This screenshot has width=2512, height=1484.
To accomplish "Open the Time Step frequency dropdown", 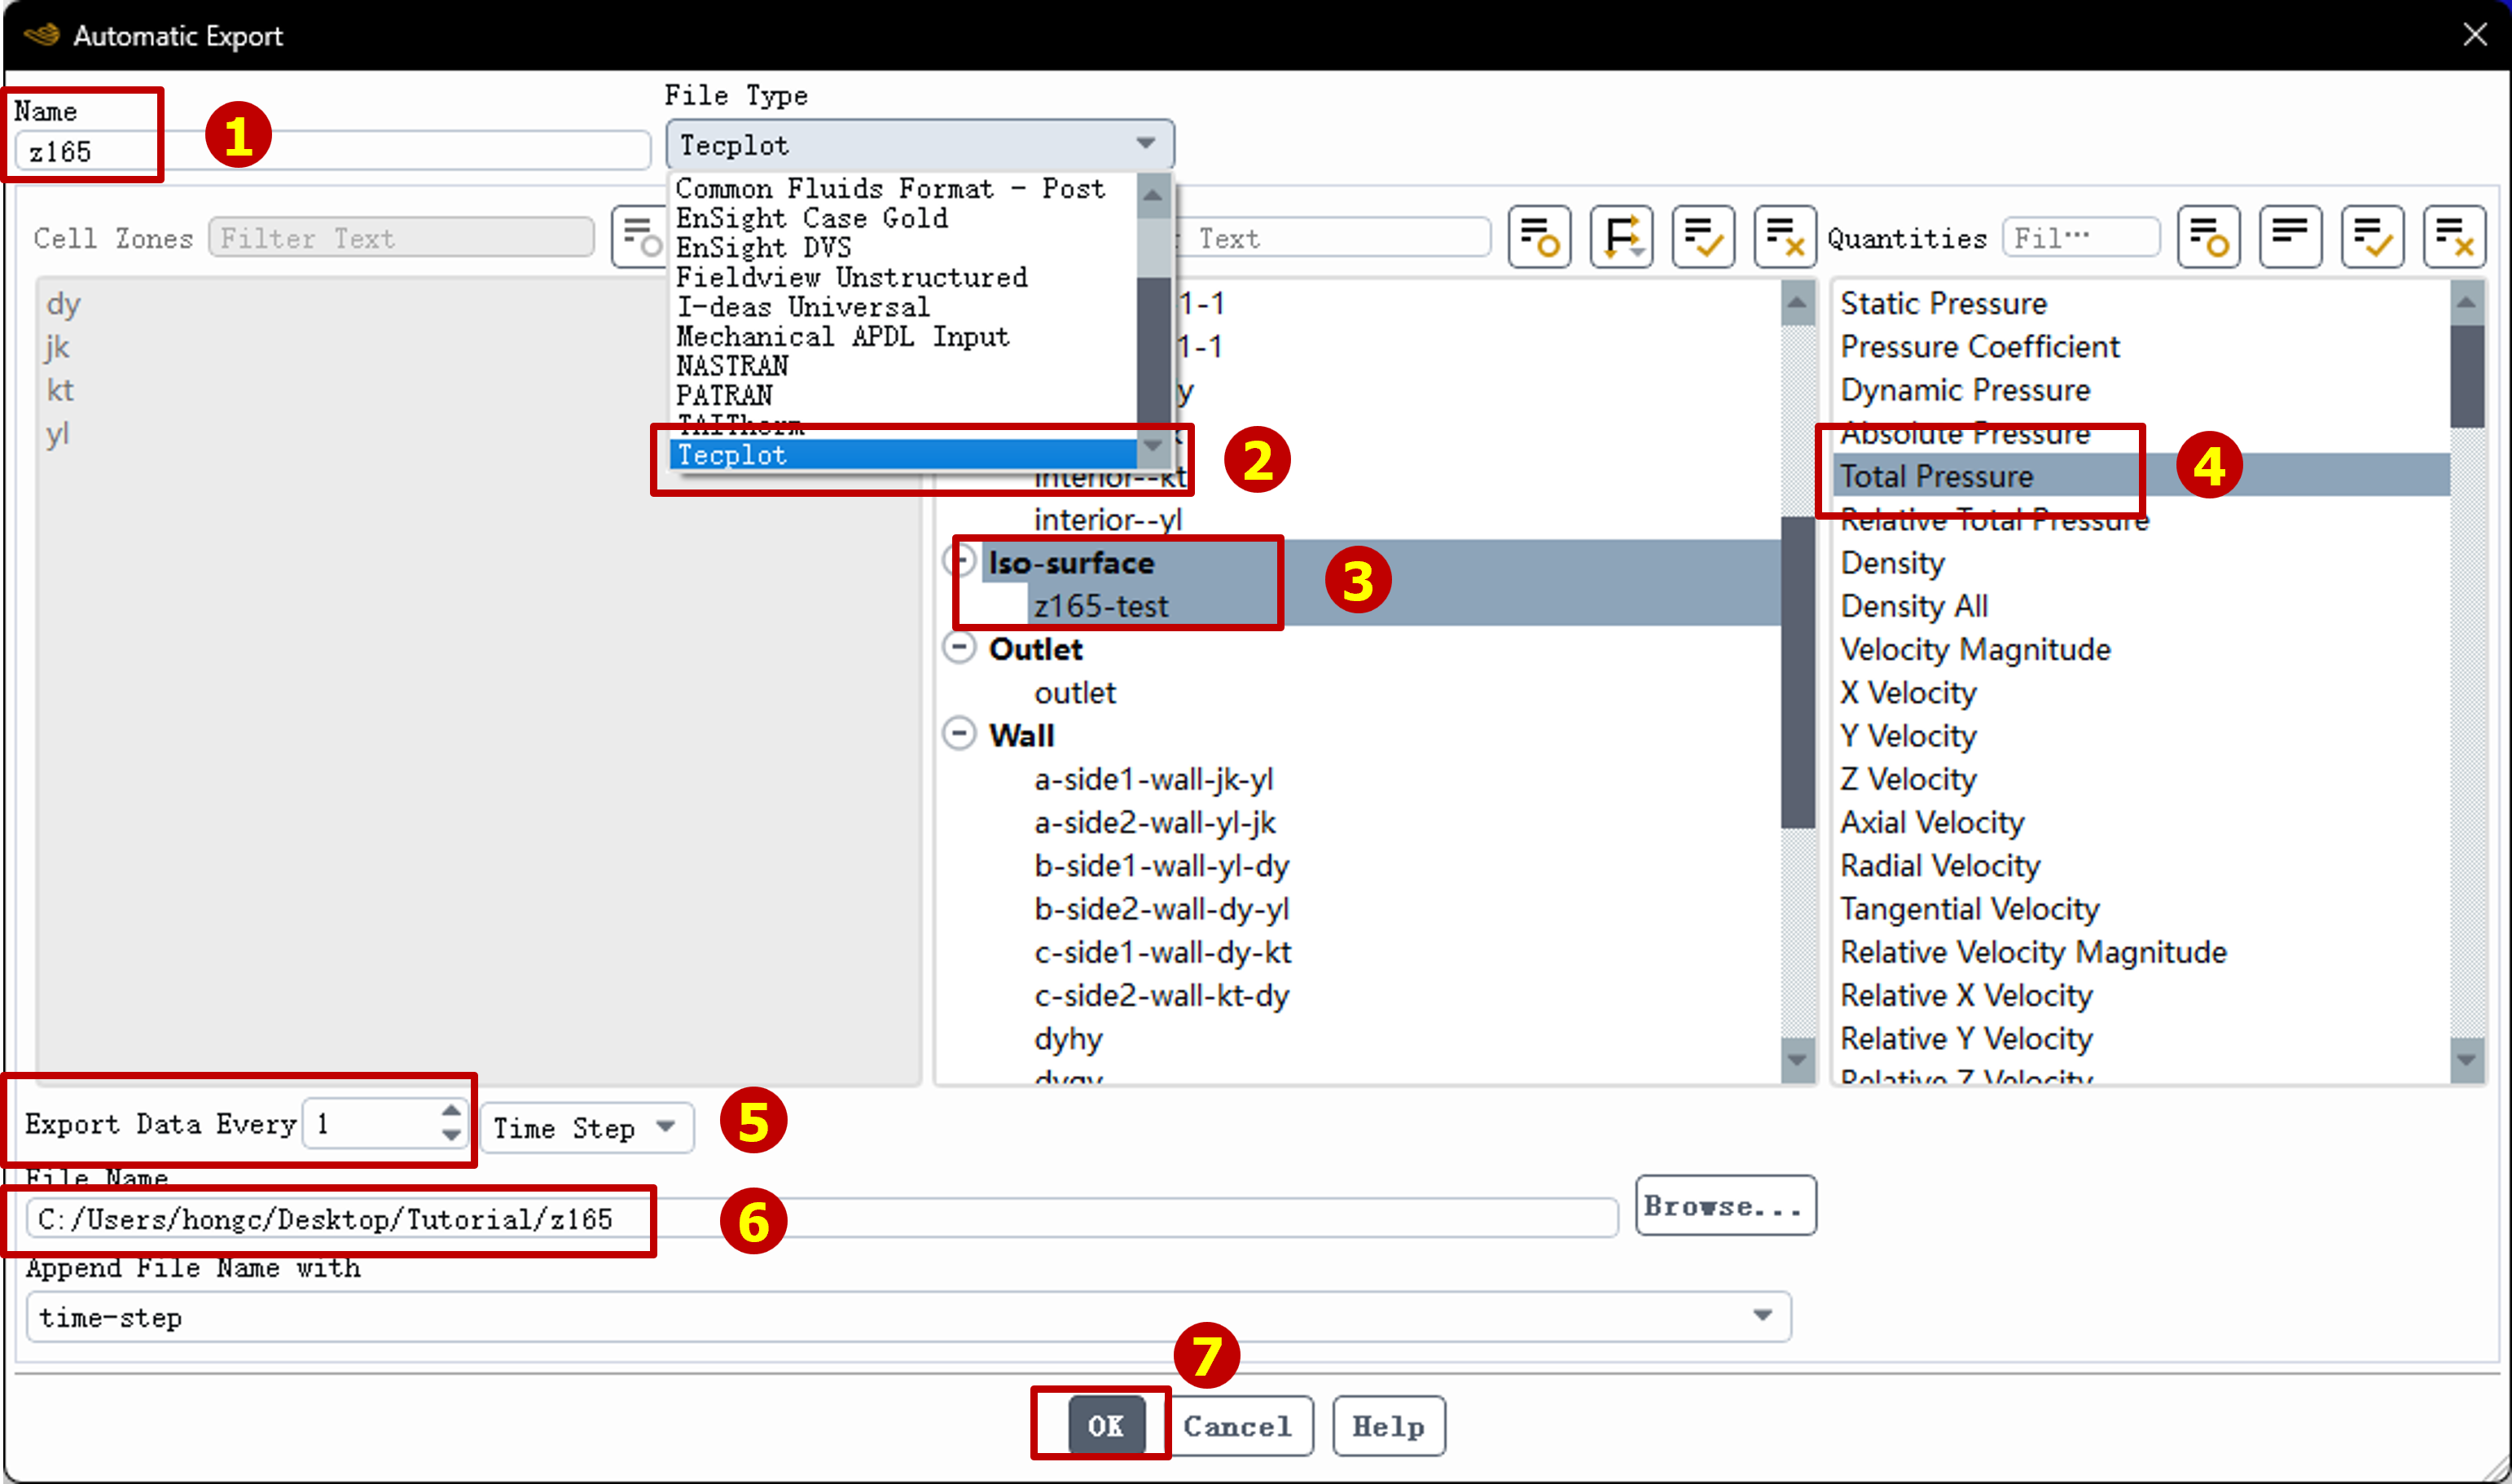I will 586,1128.
